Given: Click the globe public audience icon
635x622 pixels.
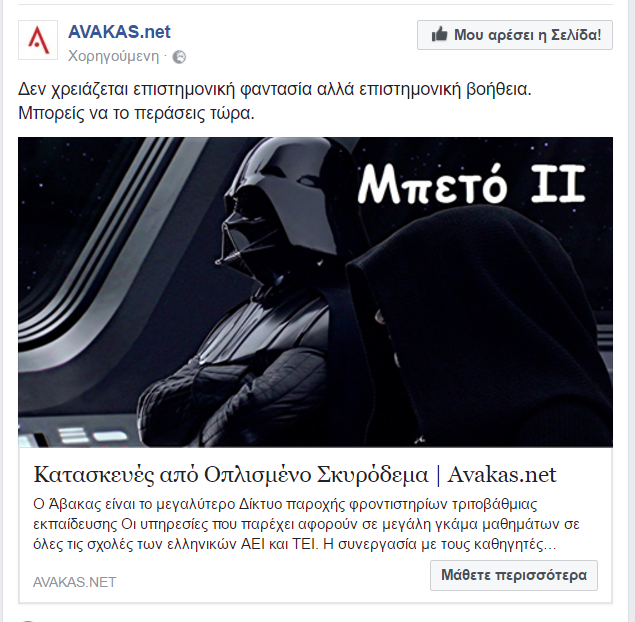Looking at the screenshot, I should 179,57.
